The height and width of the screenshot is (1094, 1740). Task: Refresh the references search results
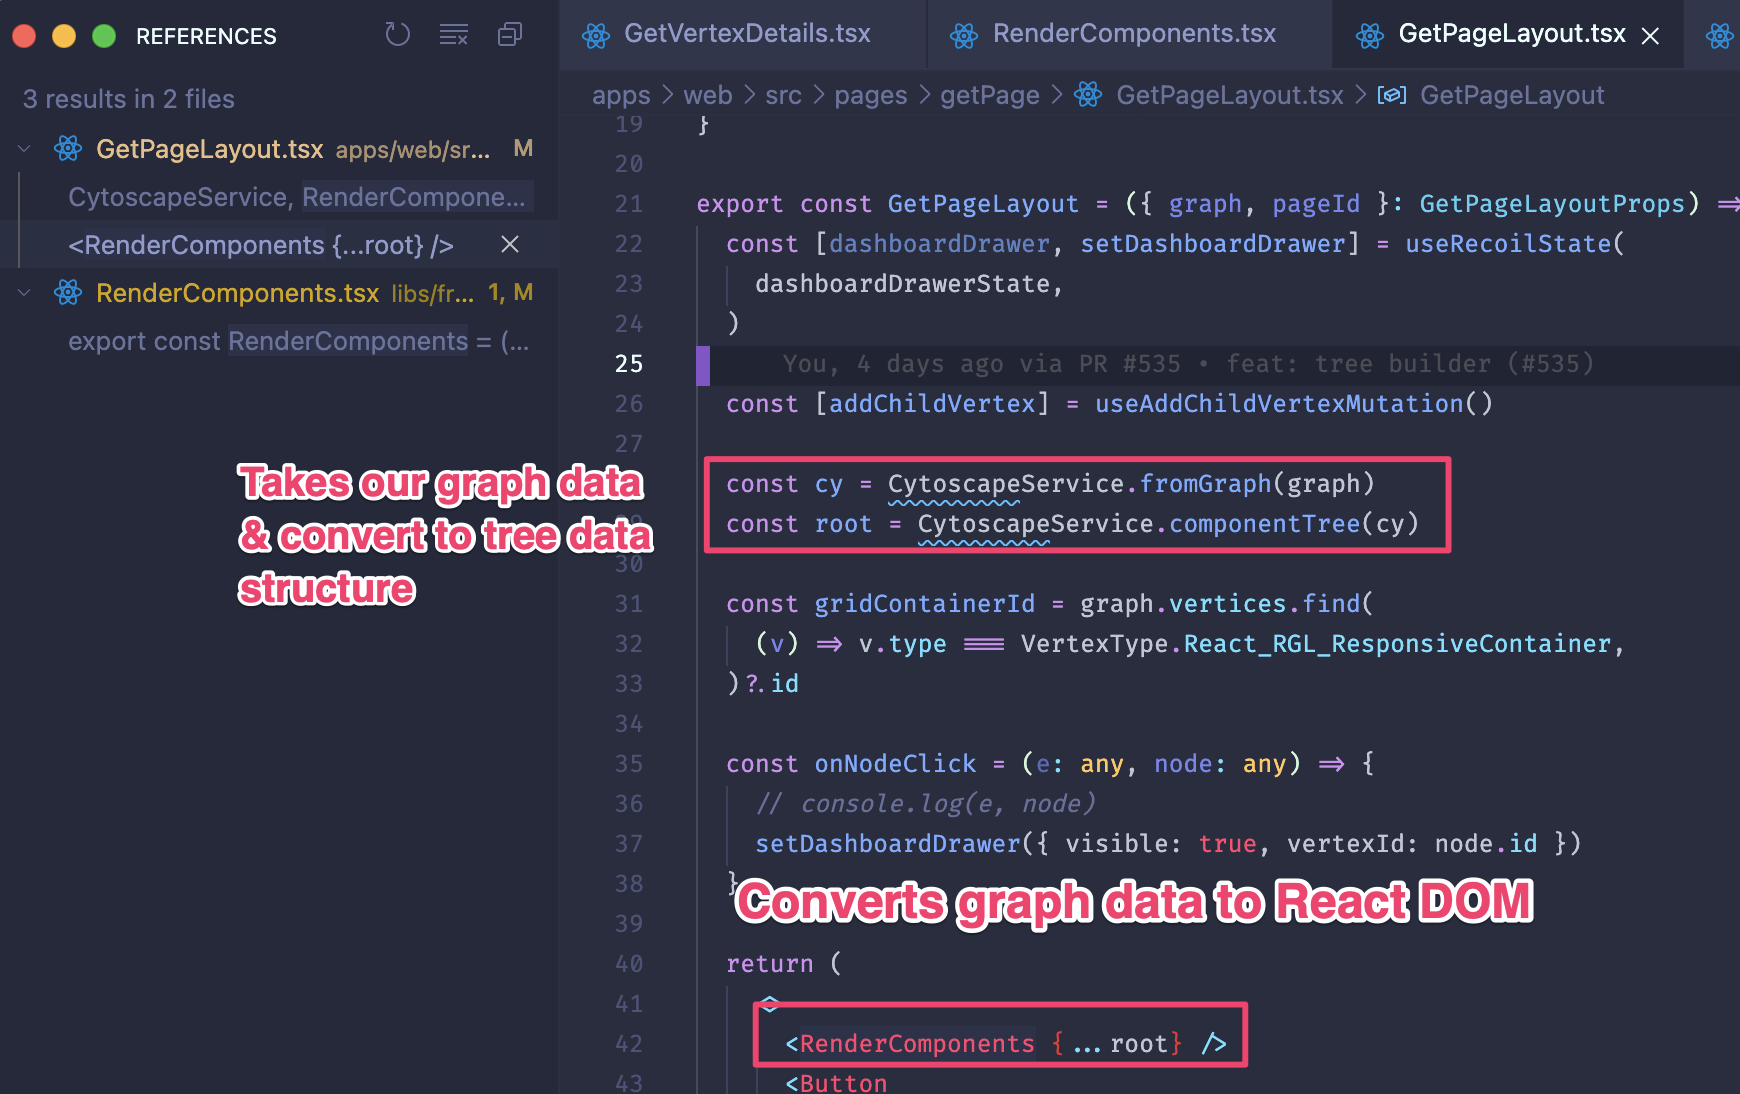point(397,34)
